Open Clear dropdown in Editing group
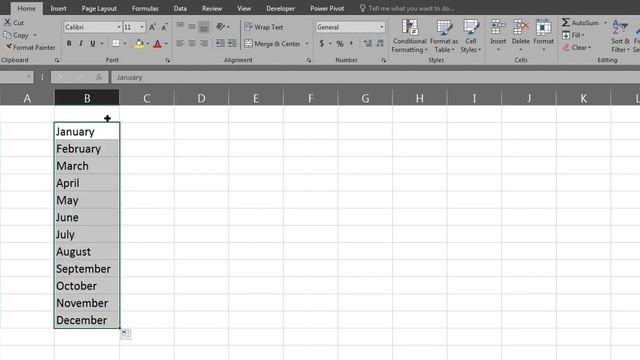Viewport: 640px width, 360px height. [x=577, y=47]
